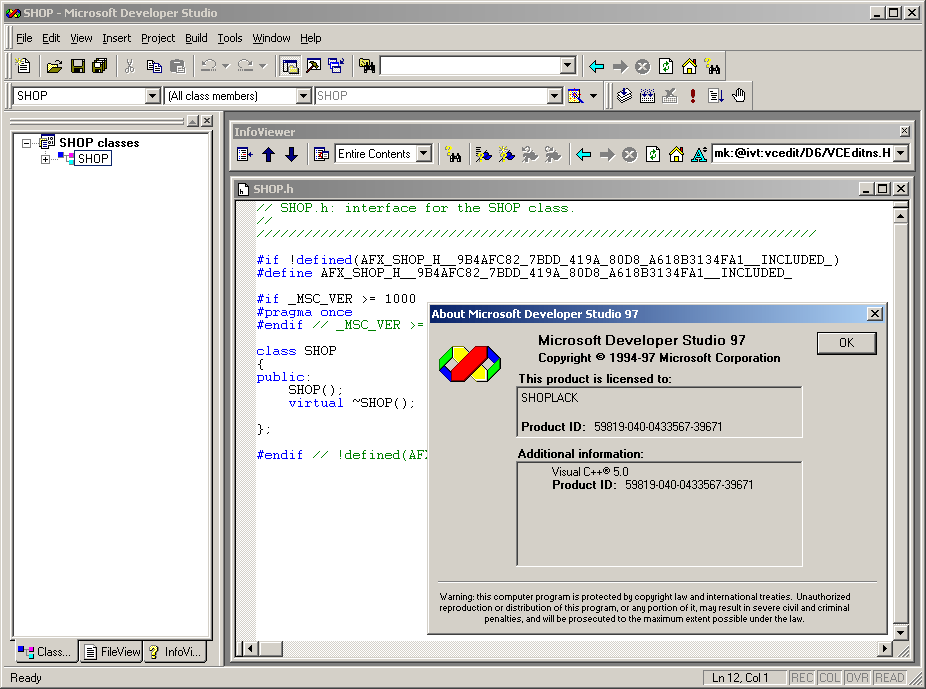Open the Help menu

[x=311, y=38]
